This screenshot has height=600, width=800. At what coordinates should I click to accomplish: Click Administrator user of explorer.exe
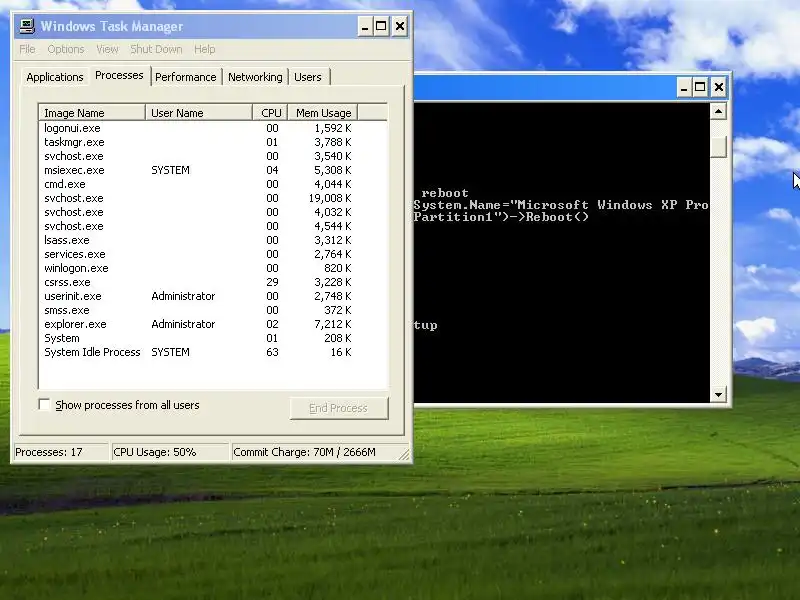(x=183, y=324)
